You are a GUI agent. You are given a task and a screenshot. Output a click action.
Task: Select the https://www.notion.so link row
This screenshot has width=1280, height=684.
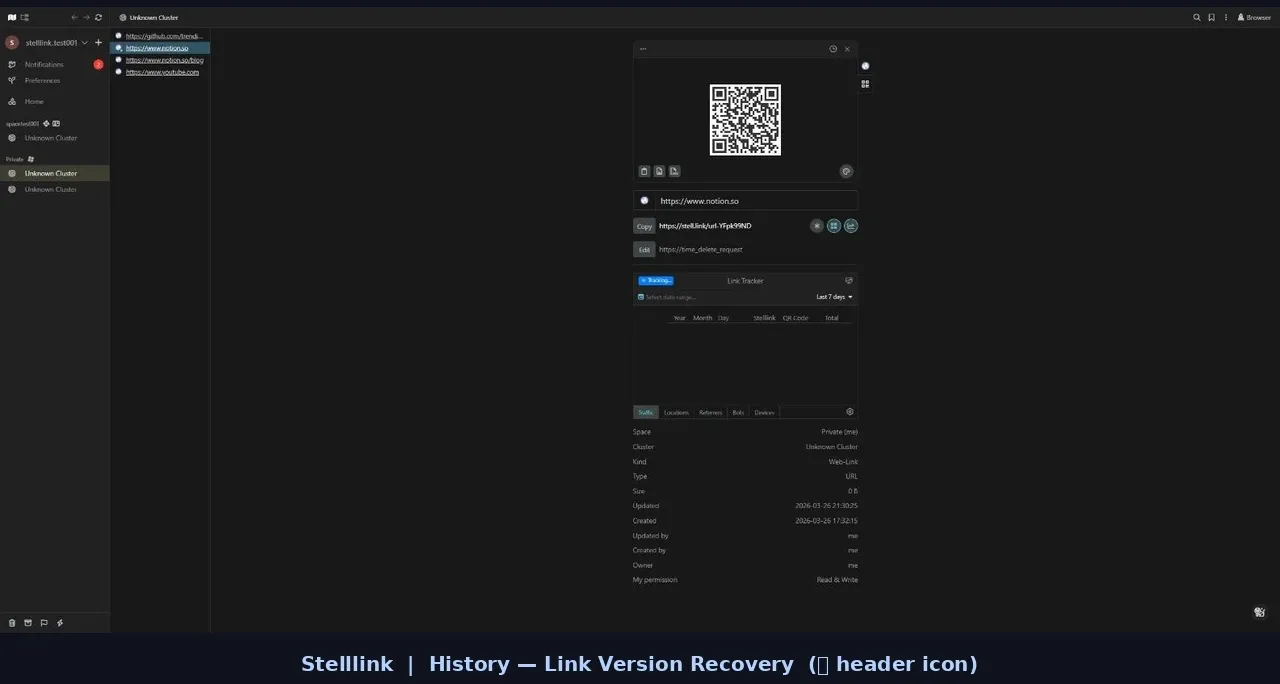160,48
